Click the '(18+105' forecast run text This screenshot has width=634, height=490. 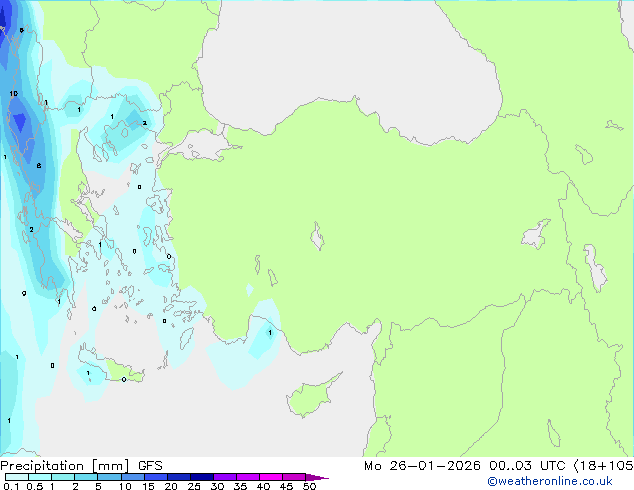(x=603, y=466)
